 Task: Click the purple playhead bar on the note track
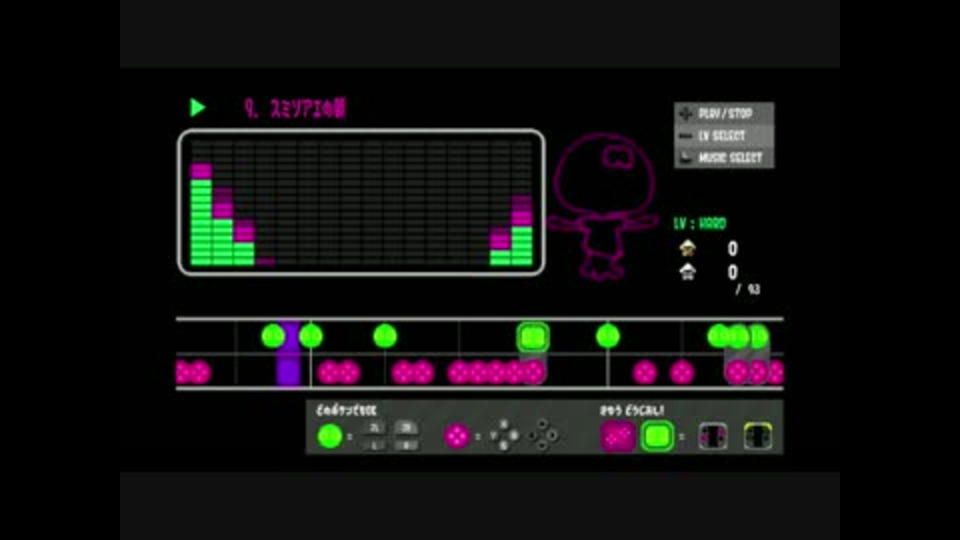click(x=288, y=354)
